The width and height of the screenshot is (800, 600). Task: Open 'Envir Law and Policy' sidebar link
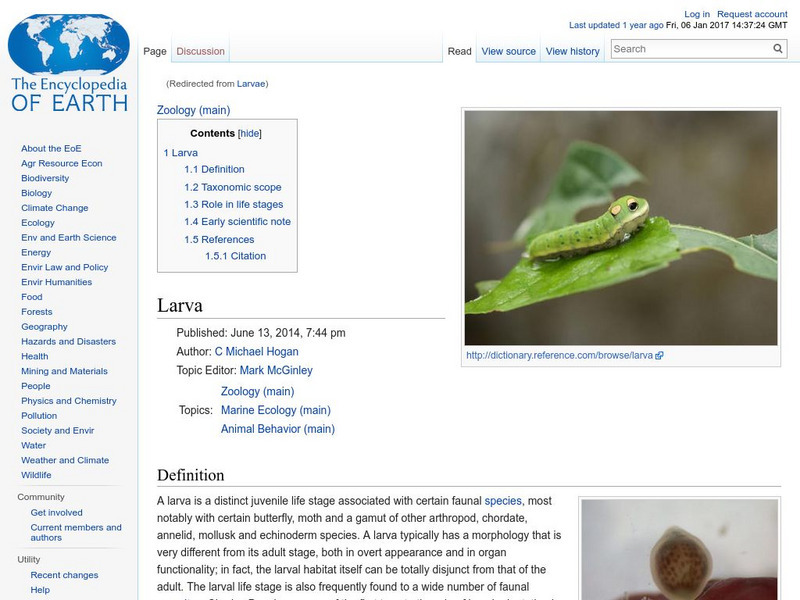64,267
